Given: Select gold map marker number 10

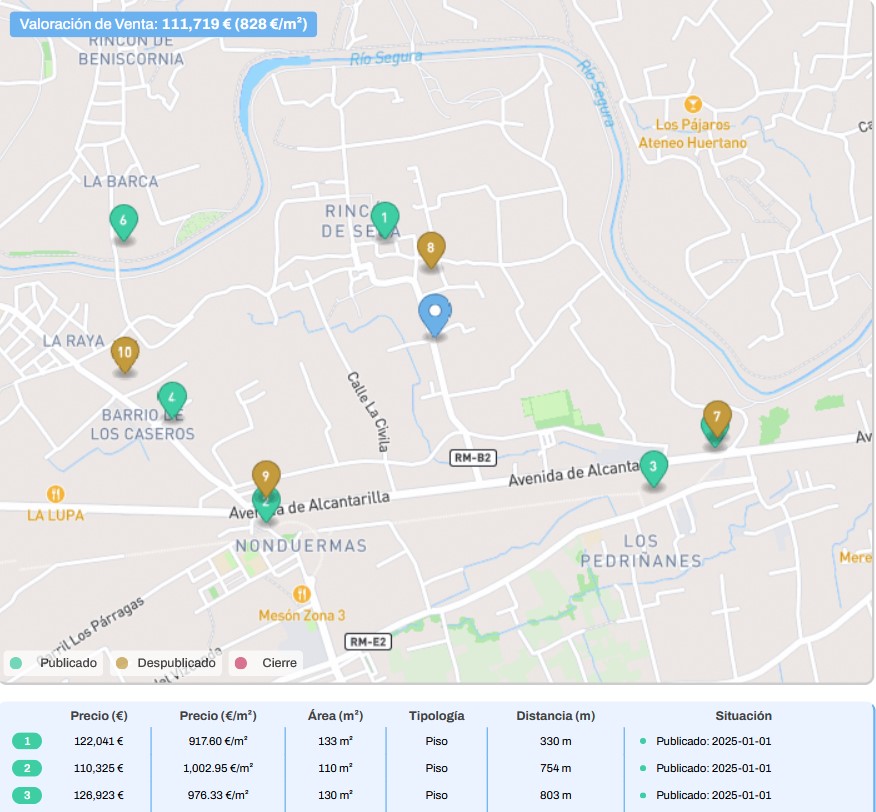Looking at the screenshot, I should click(x=125, y=352).
